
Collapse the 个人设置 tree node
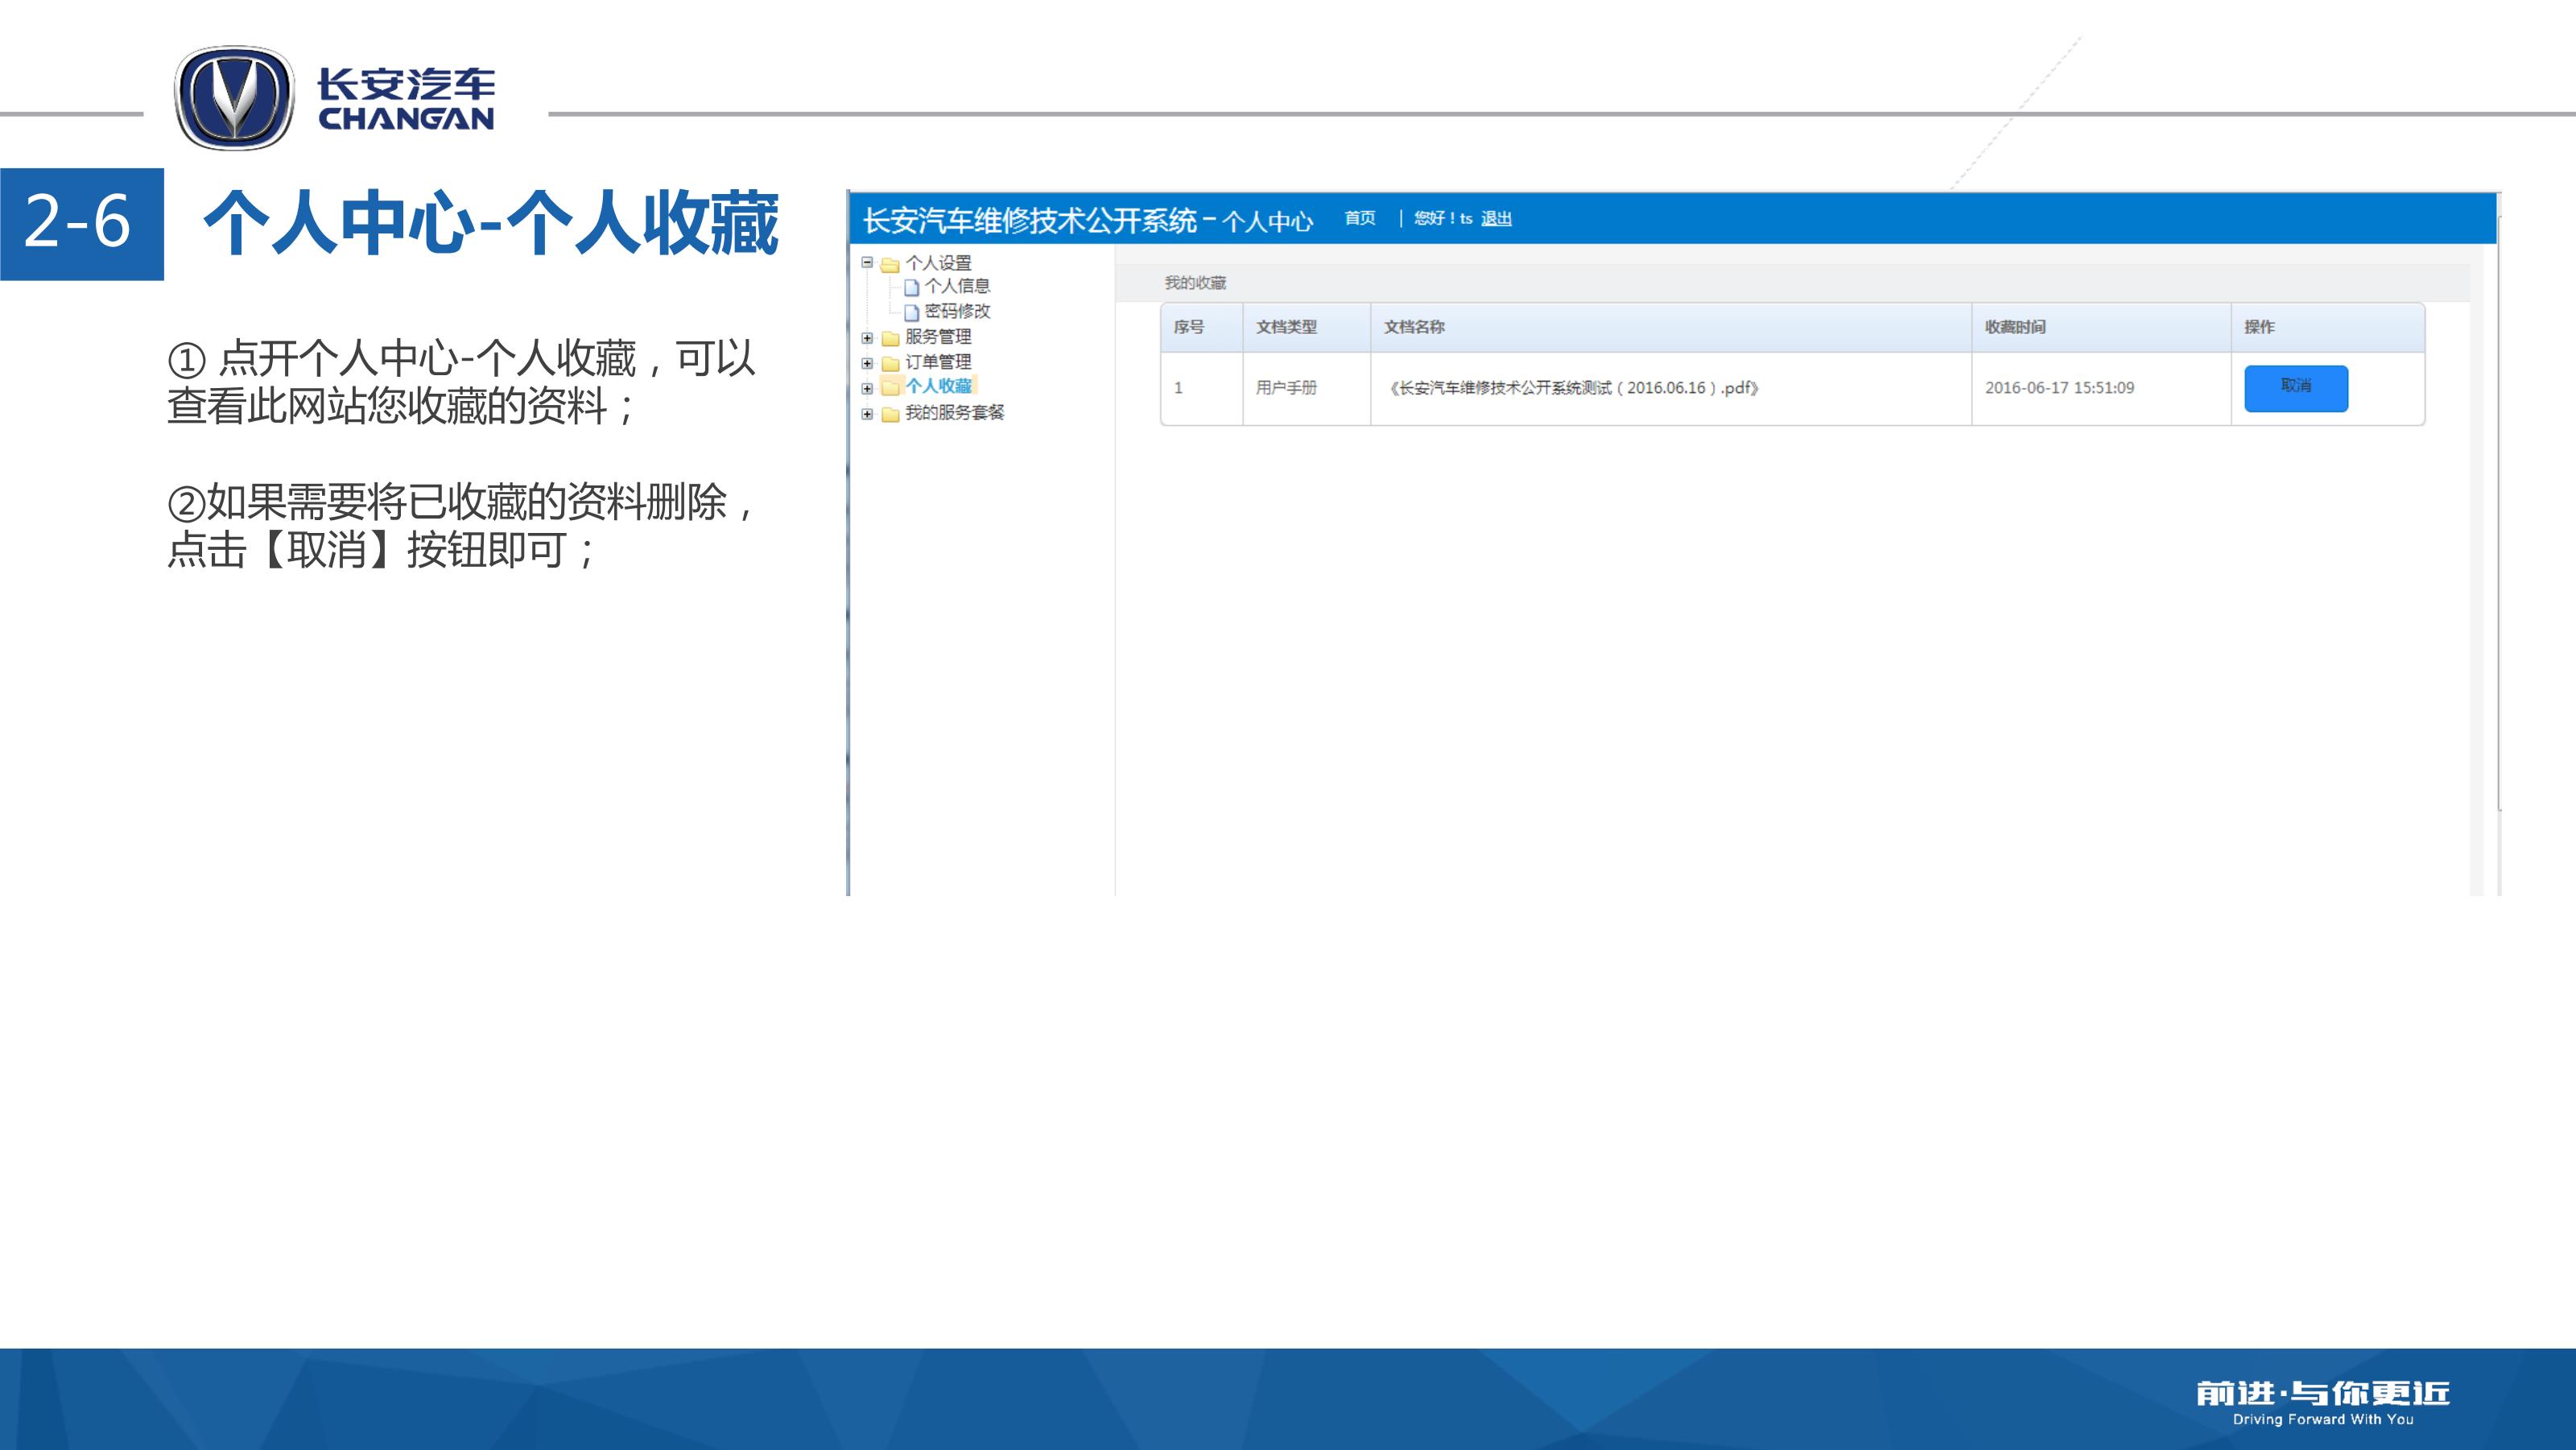[x=867, y=263]
